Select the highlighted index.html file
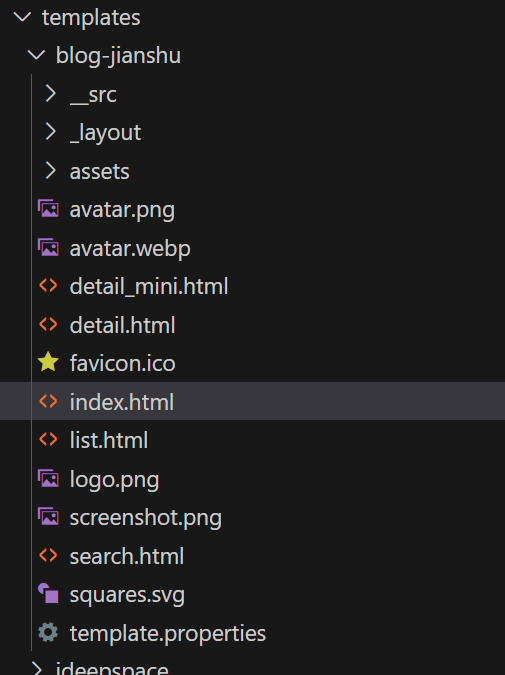The height and width of the screenshot is (675, 505). (x=252, y=401)
